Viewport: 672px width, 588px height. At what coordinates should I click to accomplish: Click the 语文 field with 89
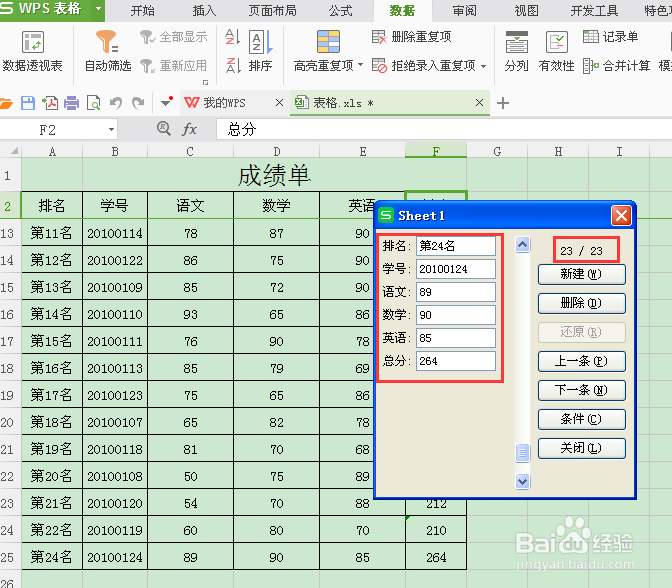coord(456,292)
